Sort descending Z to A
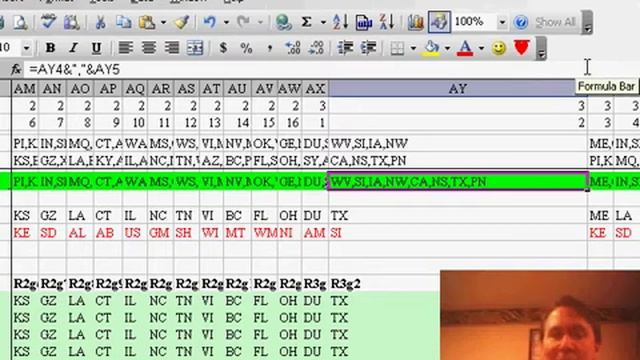 [387, 22]
